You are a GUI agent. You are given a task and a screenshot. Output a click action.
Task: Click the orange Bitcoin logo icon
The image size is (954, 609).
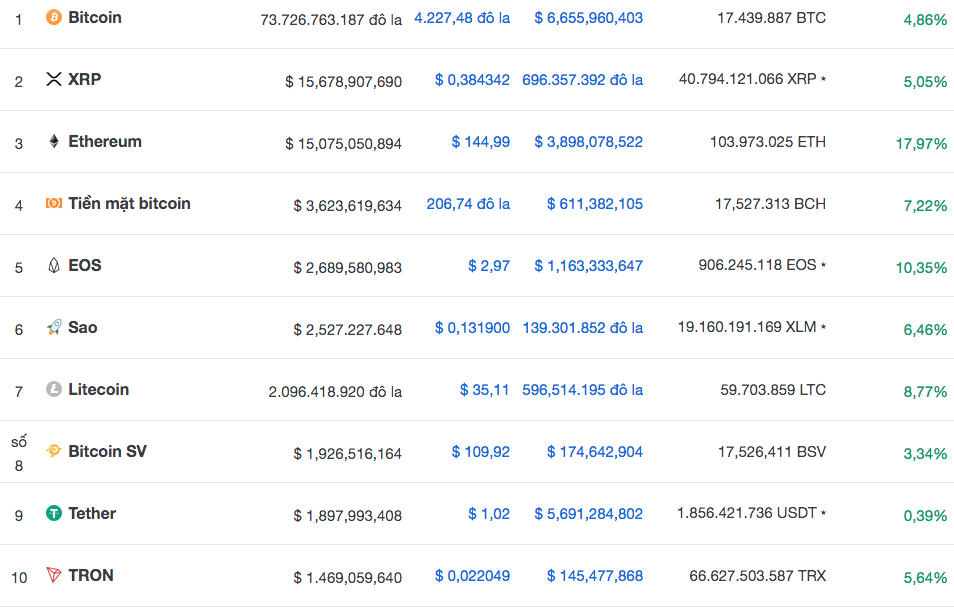click(x=54, y=17)
